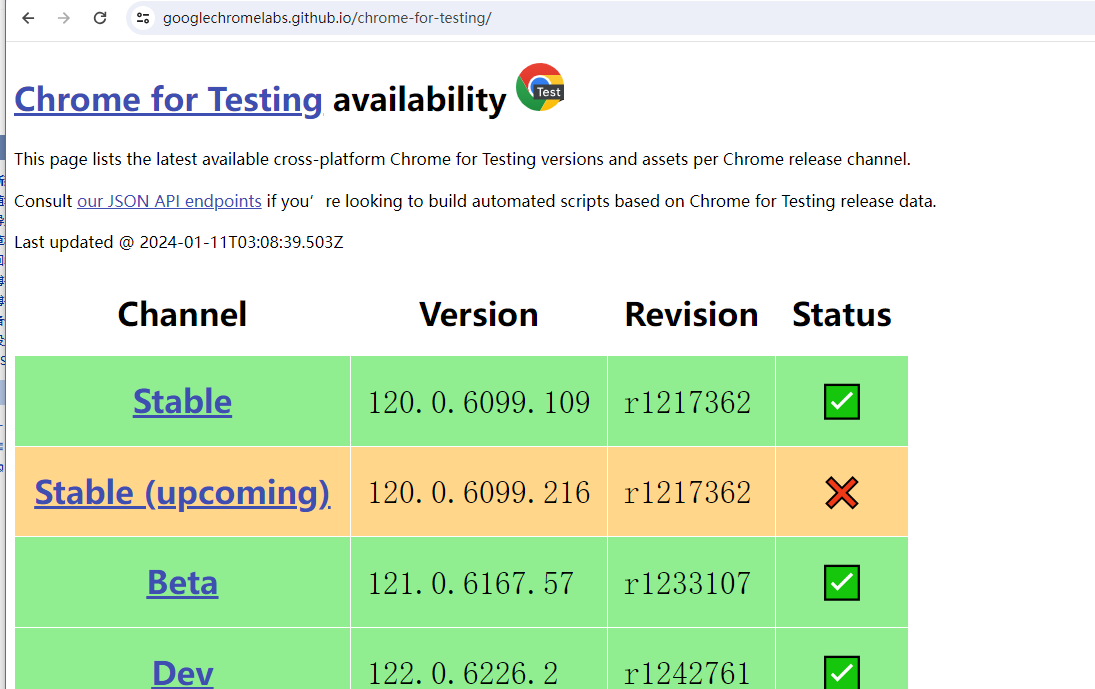Follow the Beta channel link
This screenshot has width=1095, height=689.
182,582
